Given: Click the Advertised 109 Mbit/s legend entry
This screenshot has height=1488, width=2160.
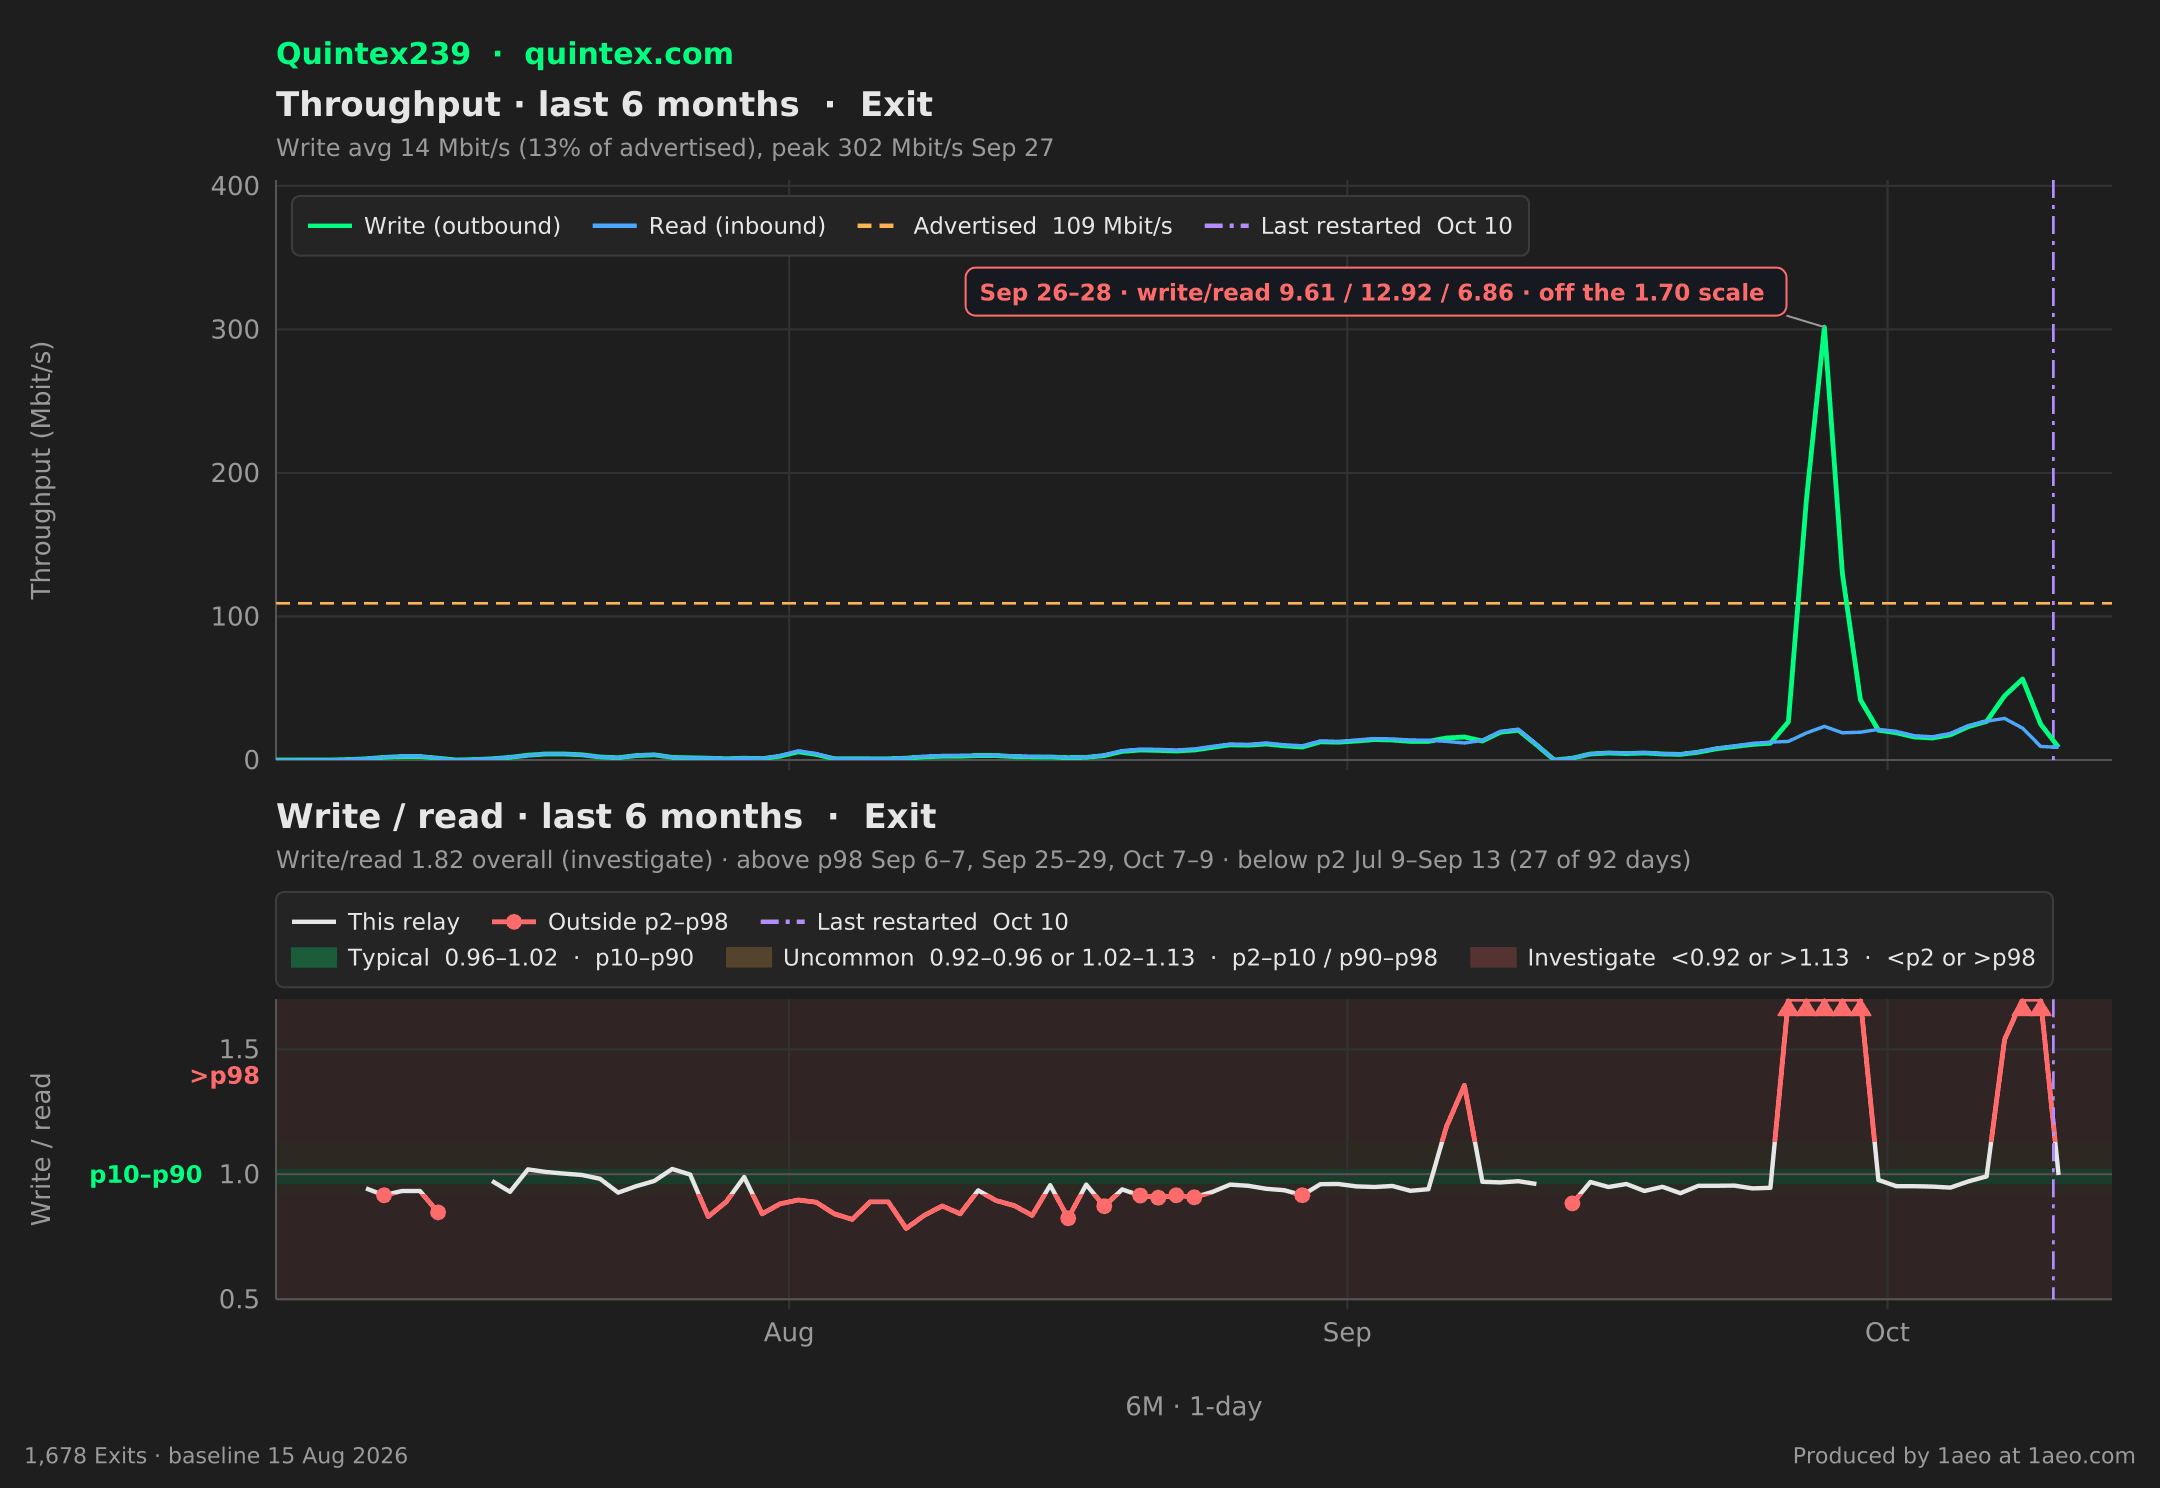Looking at the screenshot, I should click(1015, 226).
